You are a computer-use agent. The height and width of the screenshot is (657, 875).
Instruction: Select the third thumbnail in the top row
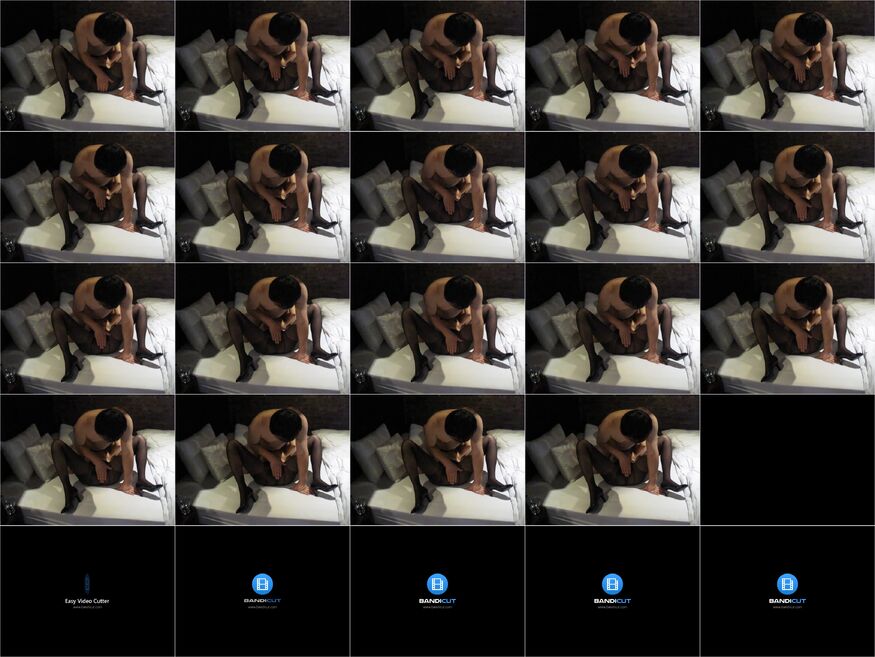coord(437,66)
